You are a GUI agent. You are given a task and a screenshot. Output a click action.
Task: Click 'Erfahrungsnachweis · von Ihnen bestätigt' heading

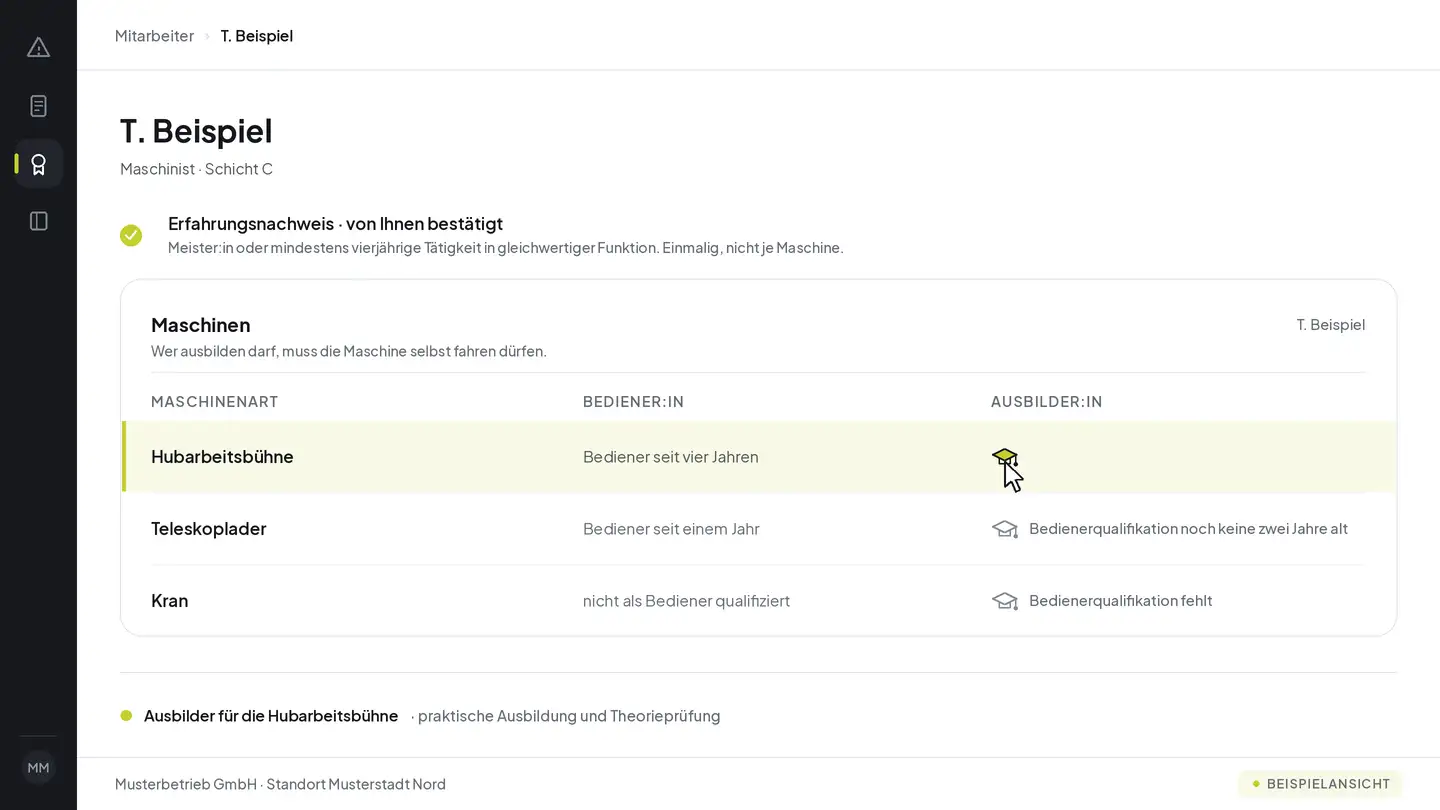[x=335, y=224]
